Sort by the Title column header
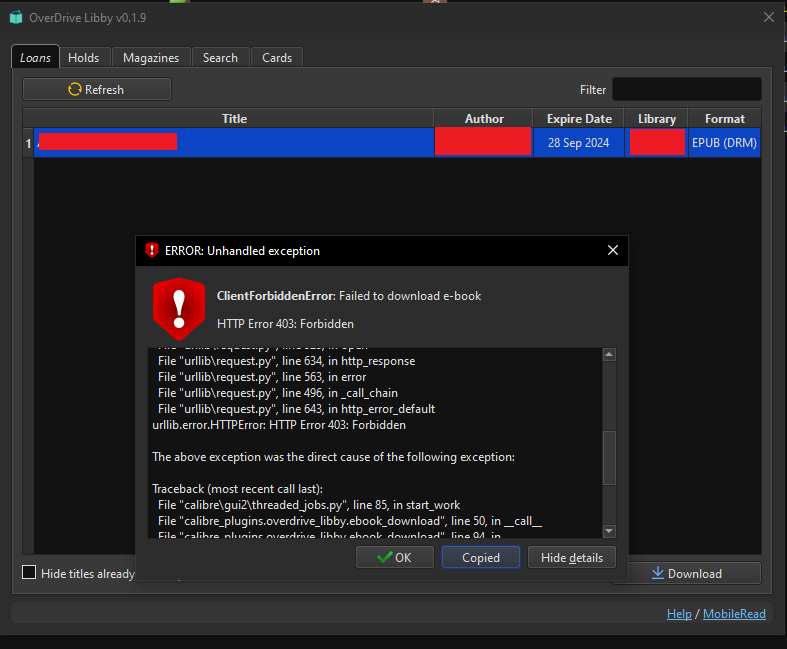787x649 pixels. (x=234, y=119)
